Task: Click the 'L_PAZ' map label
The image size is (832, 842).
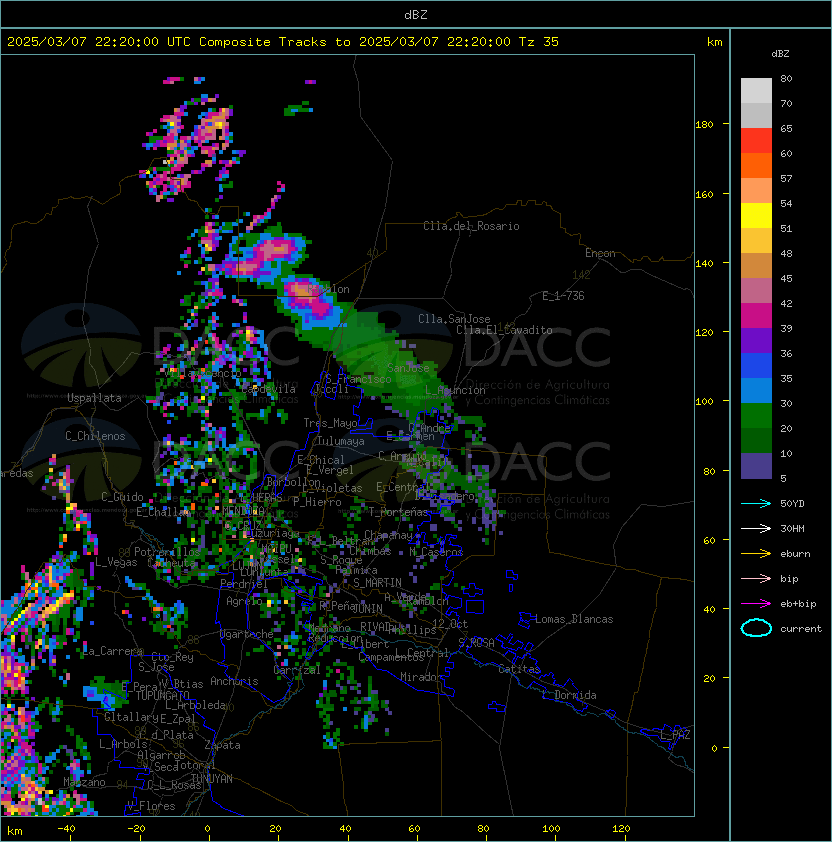Action: [x=675, y=735]
